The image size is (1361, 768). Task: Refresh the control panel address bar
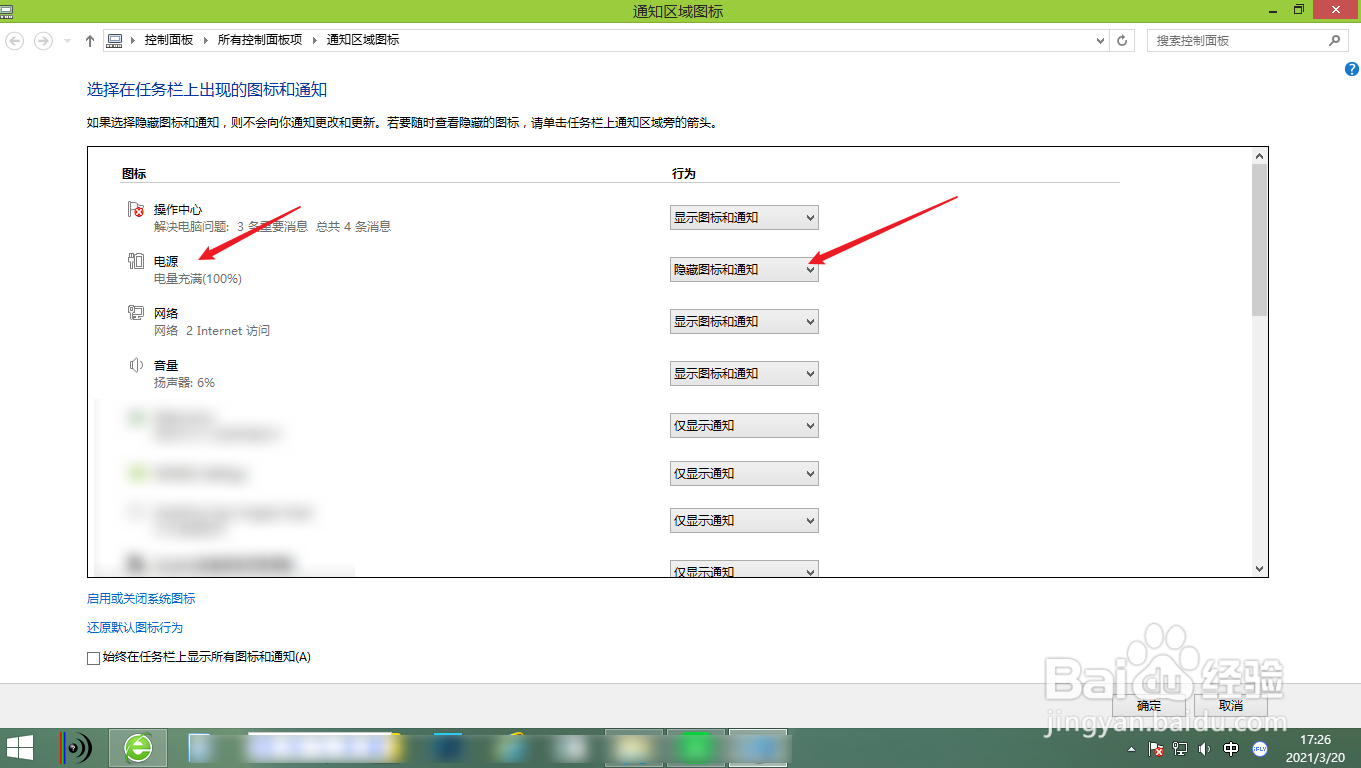1122,40
